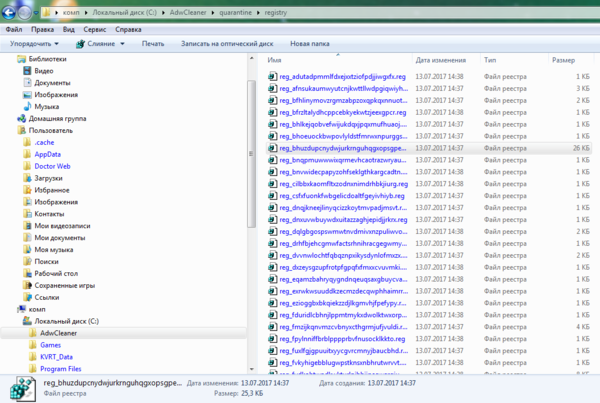Open the Моя музыка folder icon
Viewport: 600px width, 403px height.
pyautogui.click(x=27, y=250)
